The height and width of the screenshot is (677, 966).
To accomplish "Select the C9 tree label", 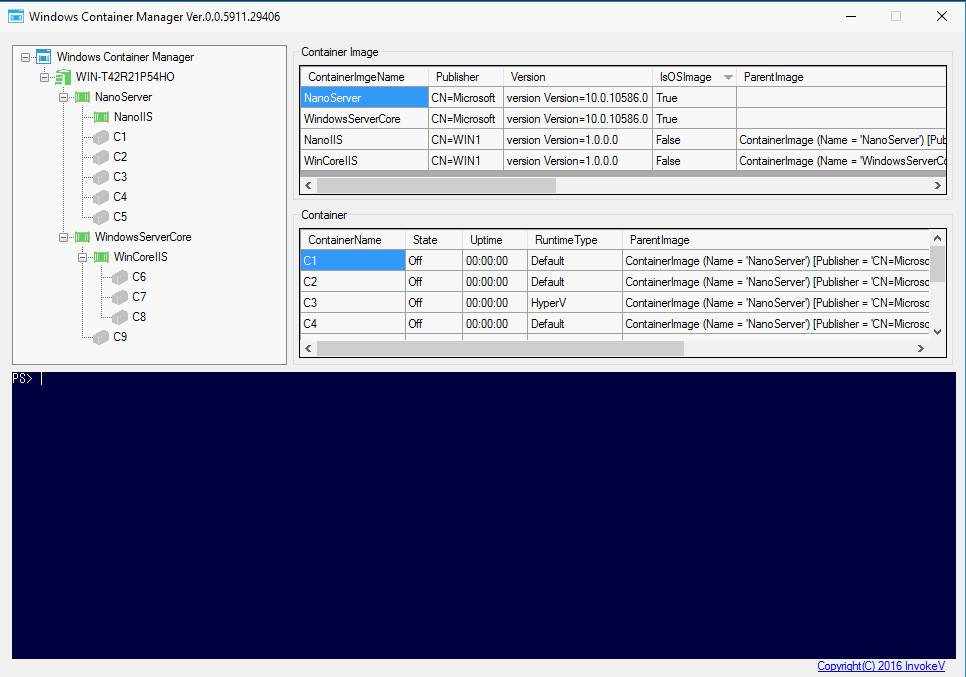I will coord(120,337).
